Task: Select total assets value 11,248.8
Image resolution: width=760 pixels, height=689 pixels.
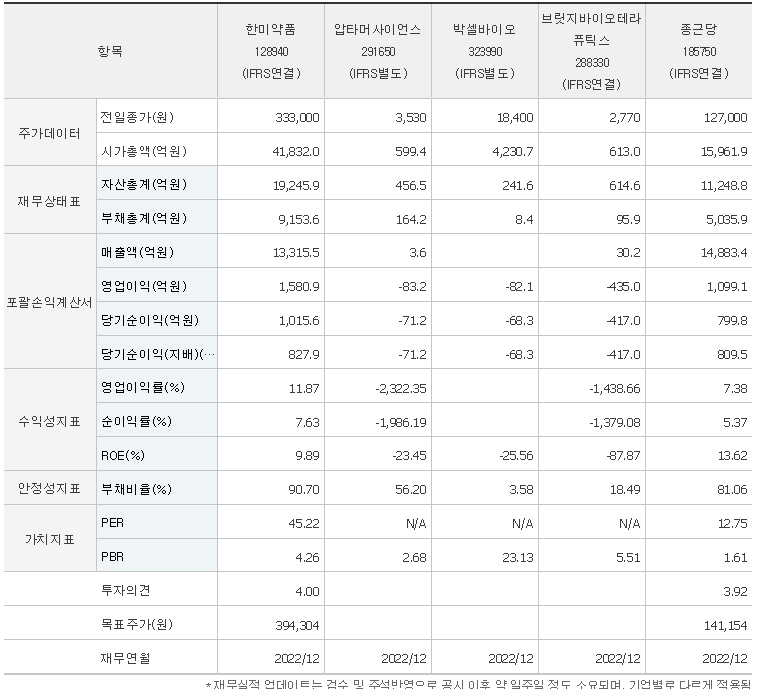Action: click(724, 186)
